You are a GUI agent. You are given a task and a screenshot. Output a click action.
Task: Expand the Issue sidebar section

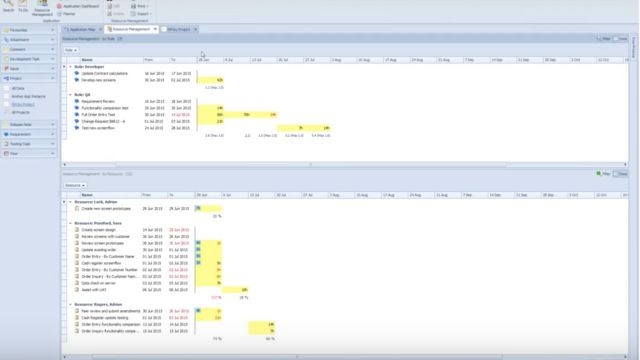click(29, 69)
